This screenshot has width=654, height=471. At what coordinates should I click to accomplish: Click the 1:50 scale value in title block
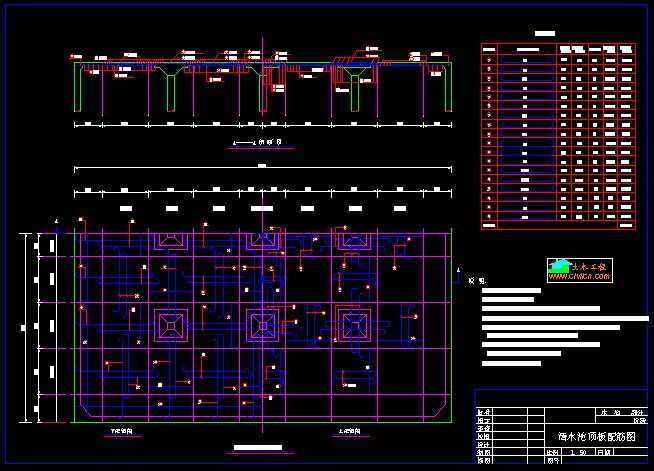578,452
